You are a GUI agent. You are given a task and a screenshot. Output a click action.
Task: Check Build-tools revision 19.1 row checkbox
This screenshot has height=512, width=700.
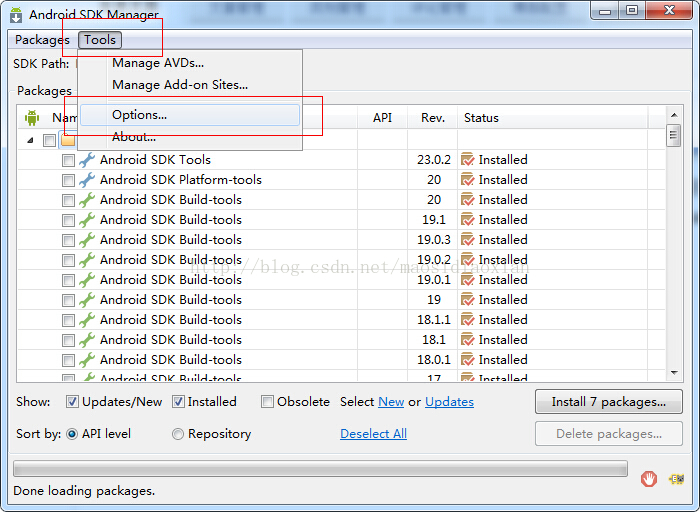point(68,221)
